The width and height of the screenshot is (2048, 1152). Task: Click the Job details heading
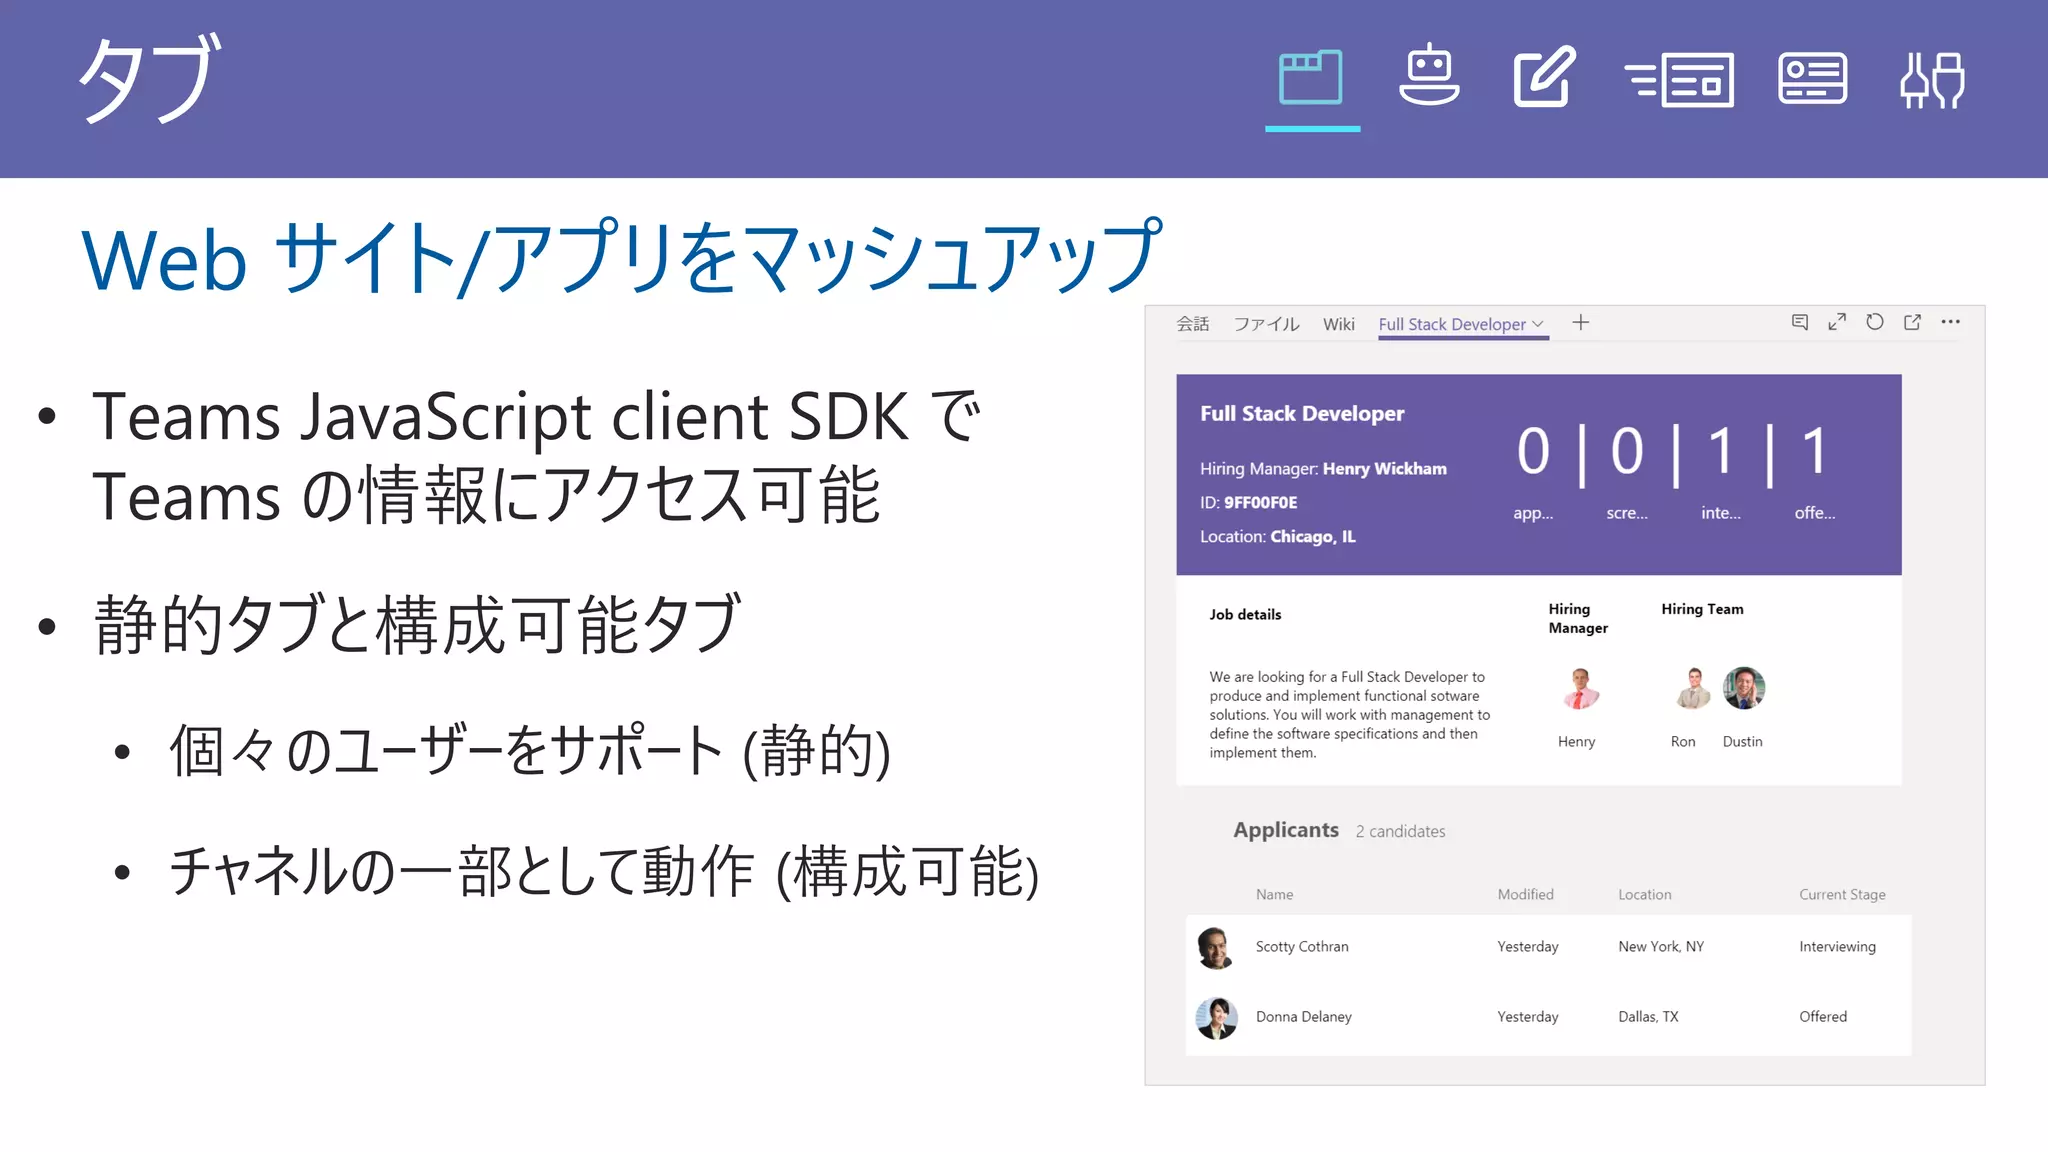tap(1245, 615)
